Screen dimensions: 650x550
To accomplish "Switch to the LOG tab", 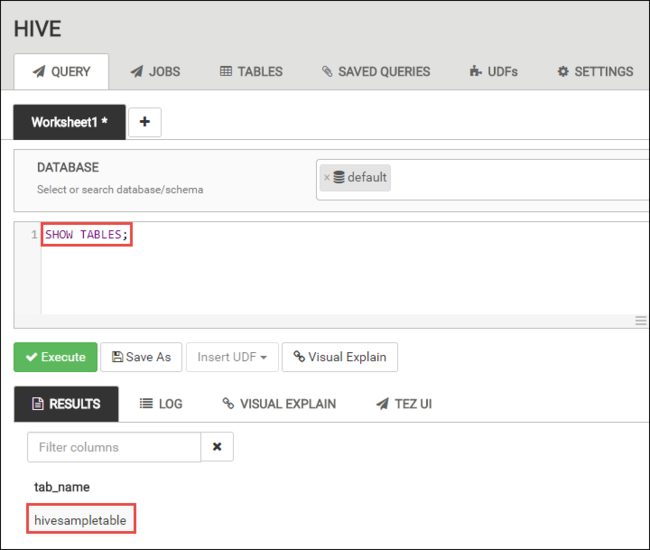I will pyautogui.click(x=161, y=404).
